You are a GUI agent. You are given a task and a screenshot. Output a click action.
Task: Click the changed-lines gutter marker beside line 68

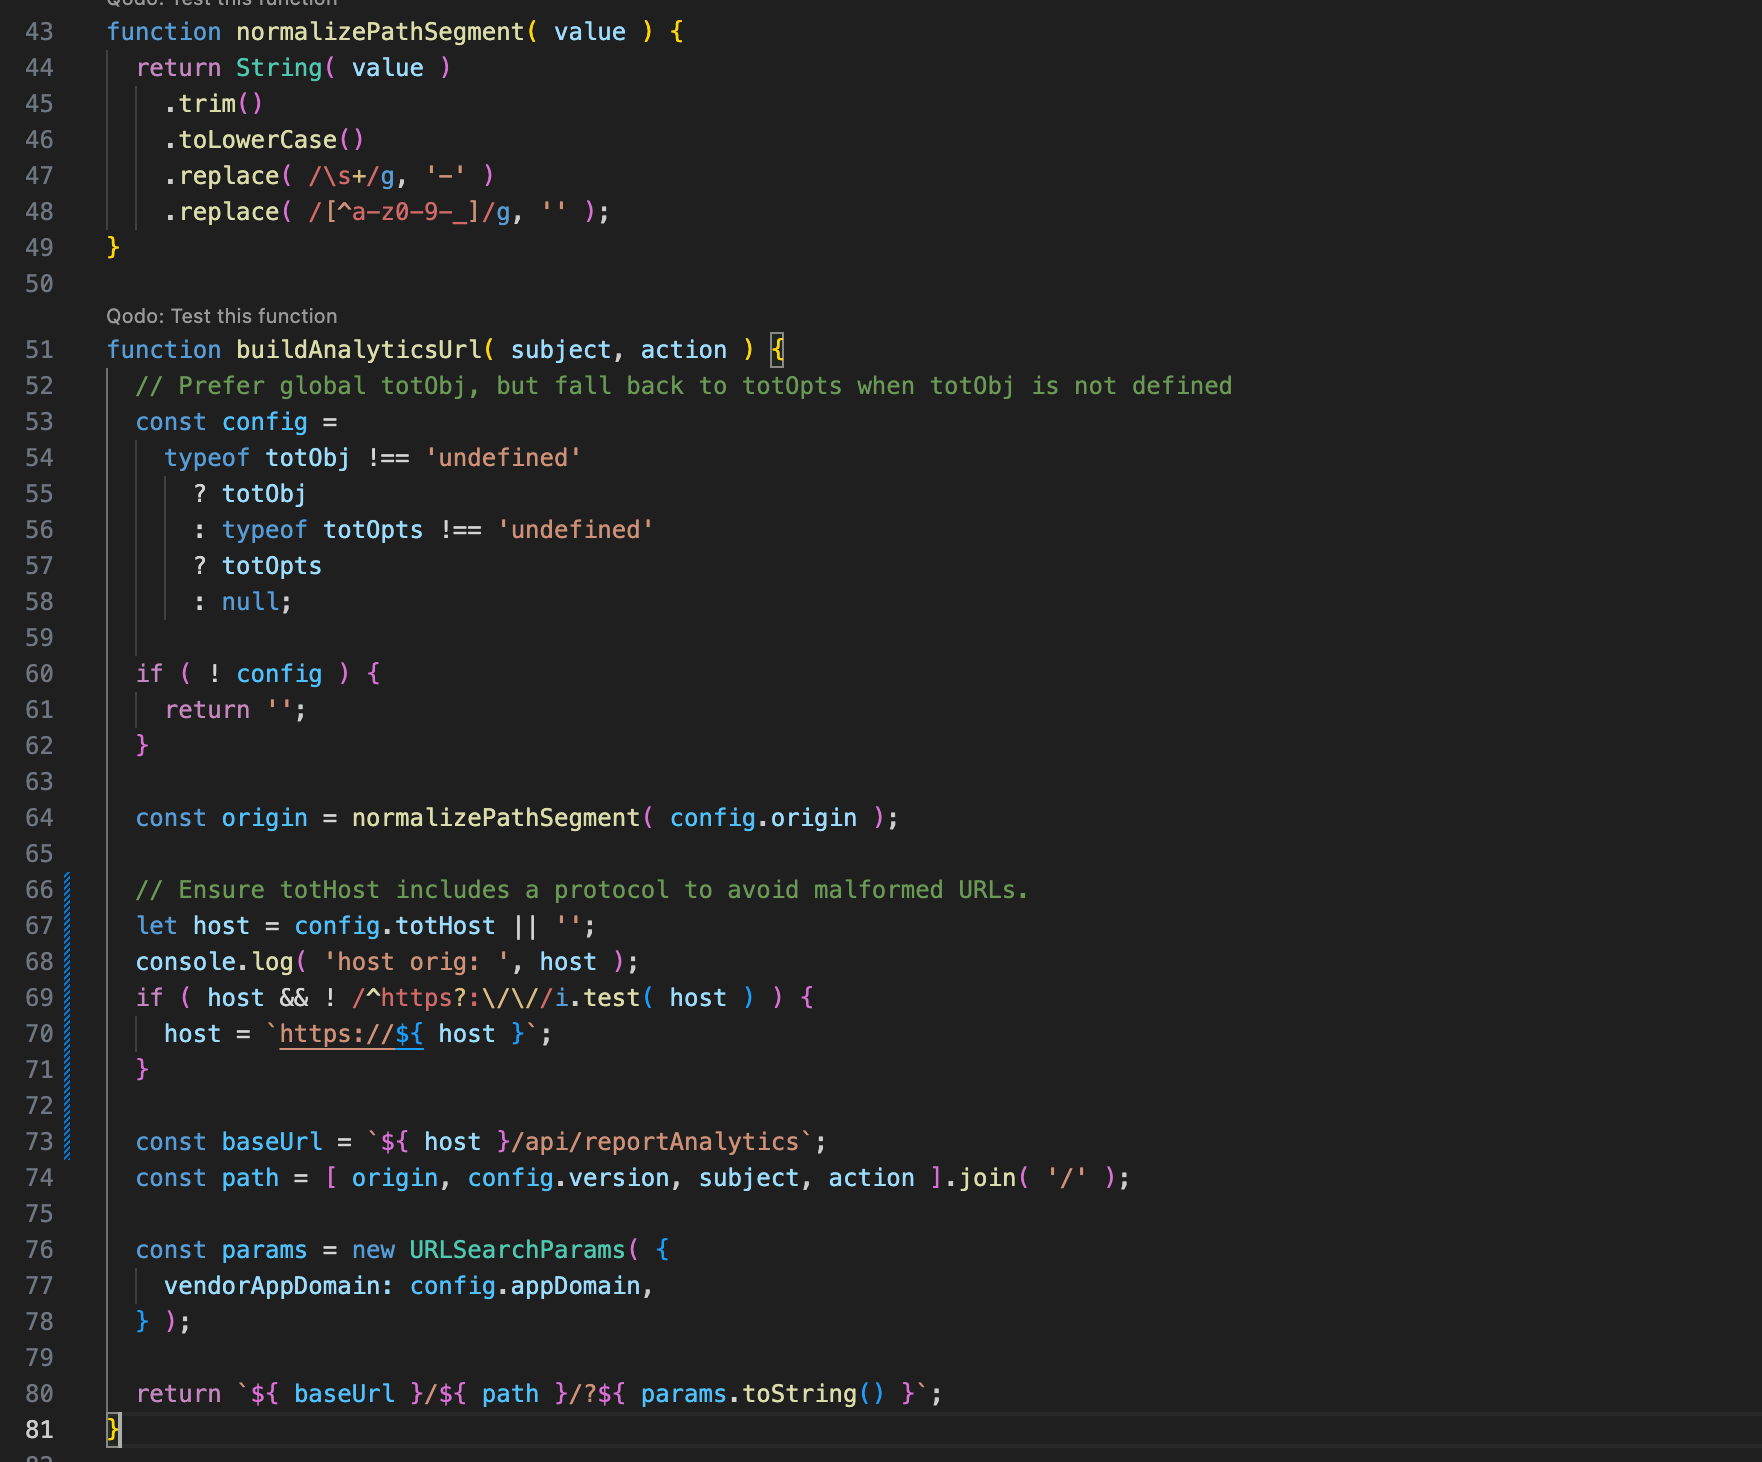coord(67,962)
